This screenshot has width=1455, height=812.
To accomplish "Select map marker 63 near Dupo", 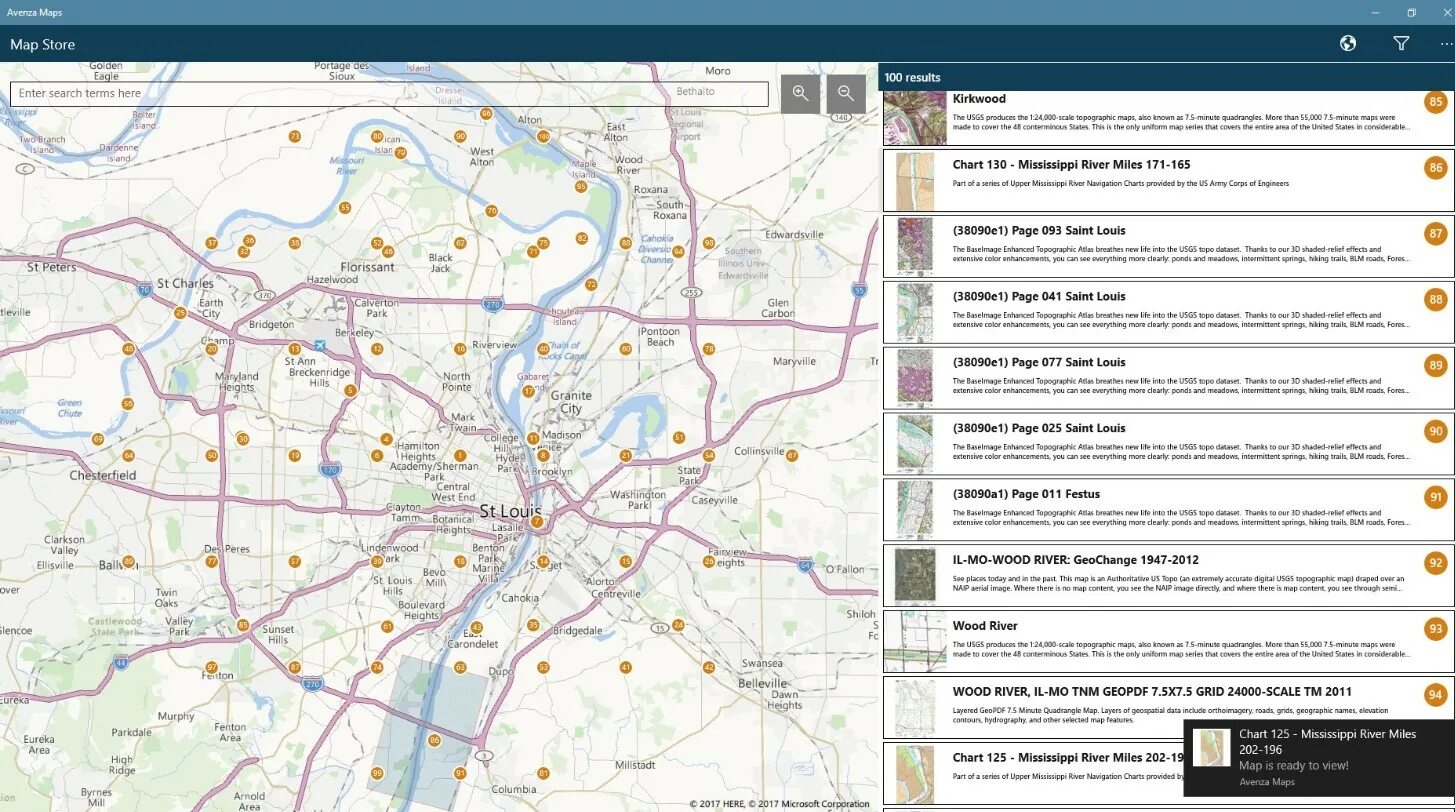I will 460,667.
